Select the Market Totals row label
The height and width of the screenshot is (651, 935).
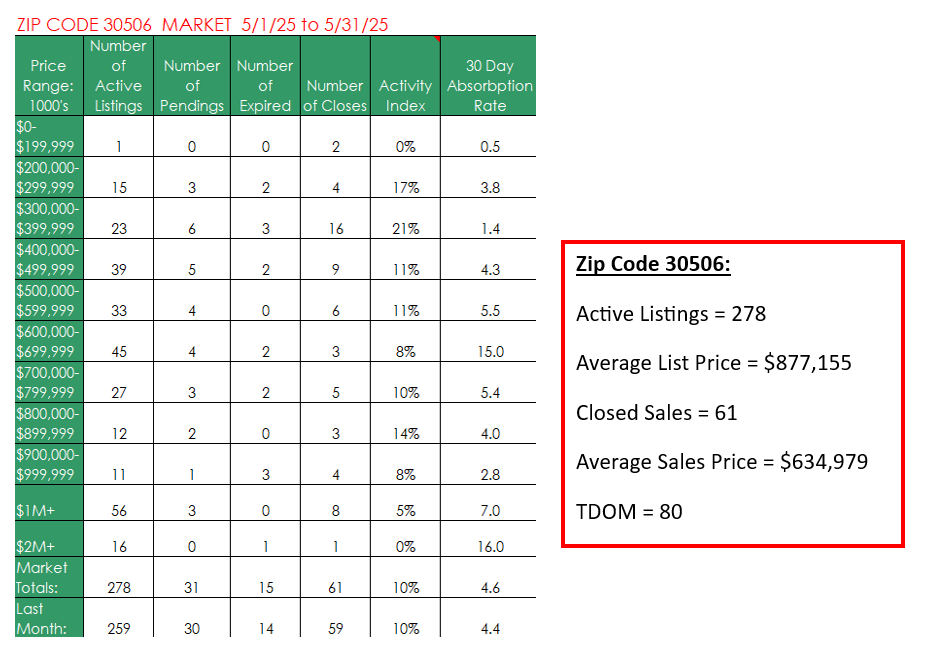pyautogui.click(x=49, y=577)
